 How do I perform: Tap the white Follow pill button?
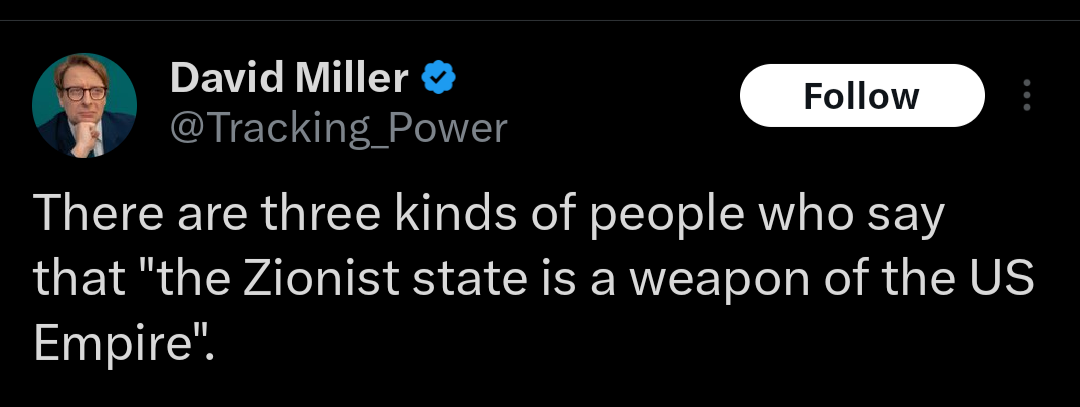[861, 96]
